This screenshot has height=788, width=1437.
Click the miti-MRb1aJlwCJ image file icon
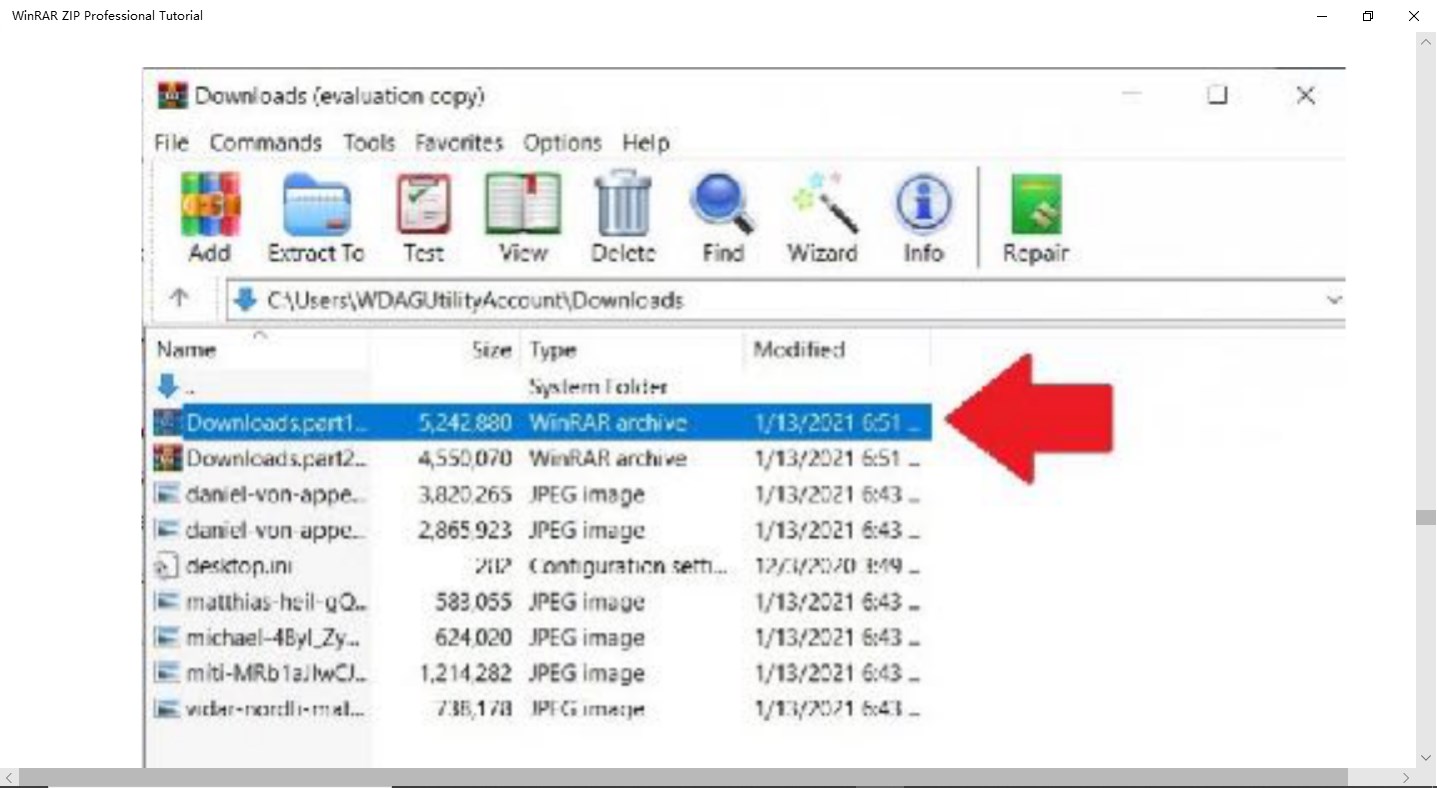(x=167, y=673)
